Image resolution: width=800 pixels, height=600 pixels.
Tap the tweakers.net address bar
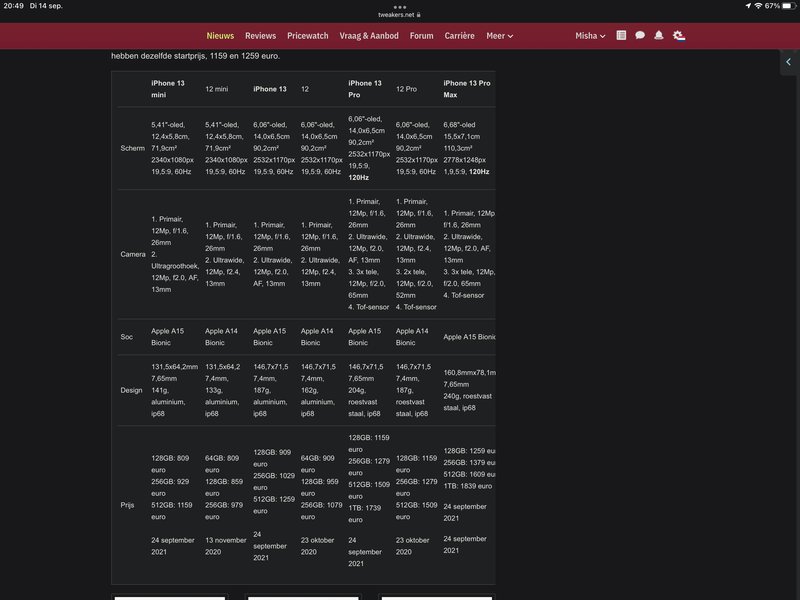[x=399, y=15]
